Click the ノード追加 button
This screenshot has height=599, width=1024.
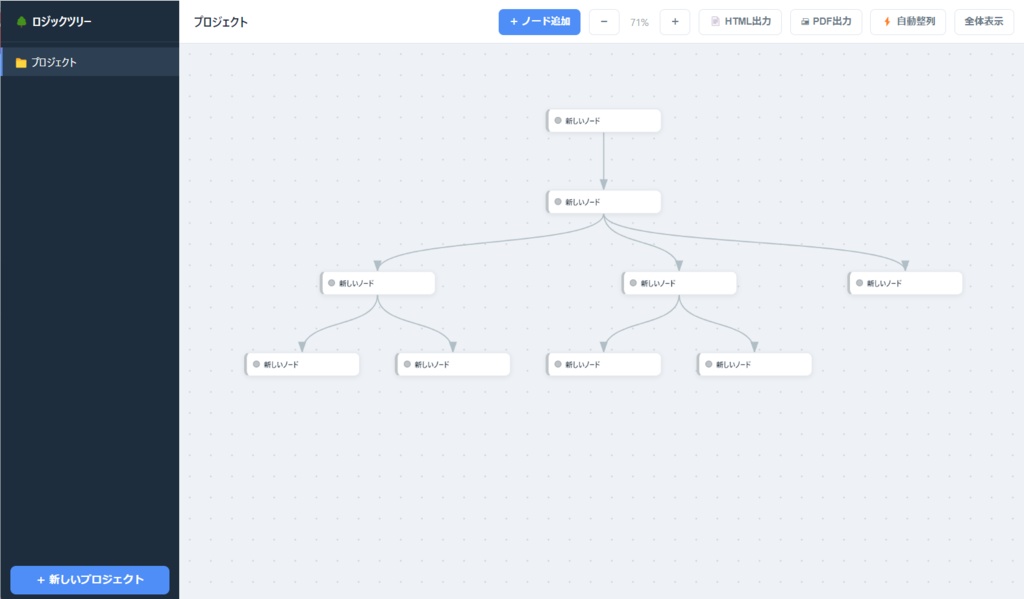pos(539,22)
